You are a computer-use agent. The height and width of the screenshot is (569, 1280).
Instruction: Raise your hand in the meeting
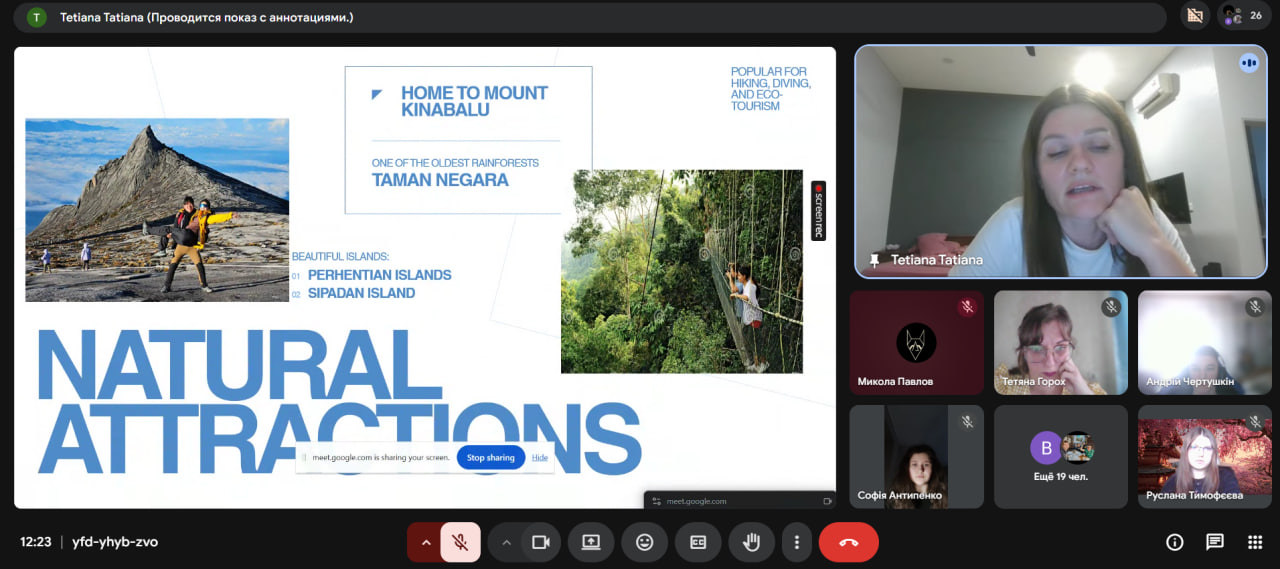pyautogui.click(x=751, y=542)
